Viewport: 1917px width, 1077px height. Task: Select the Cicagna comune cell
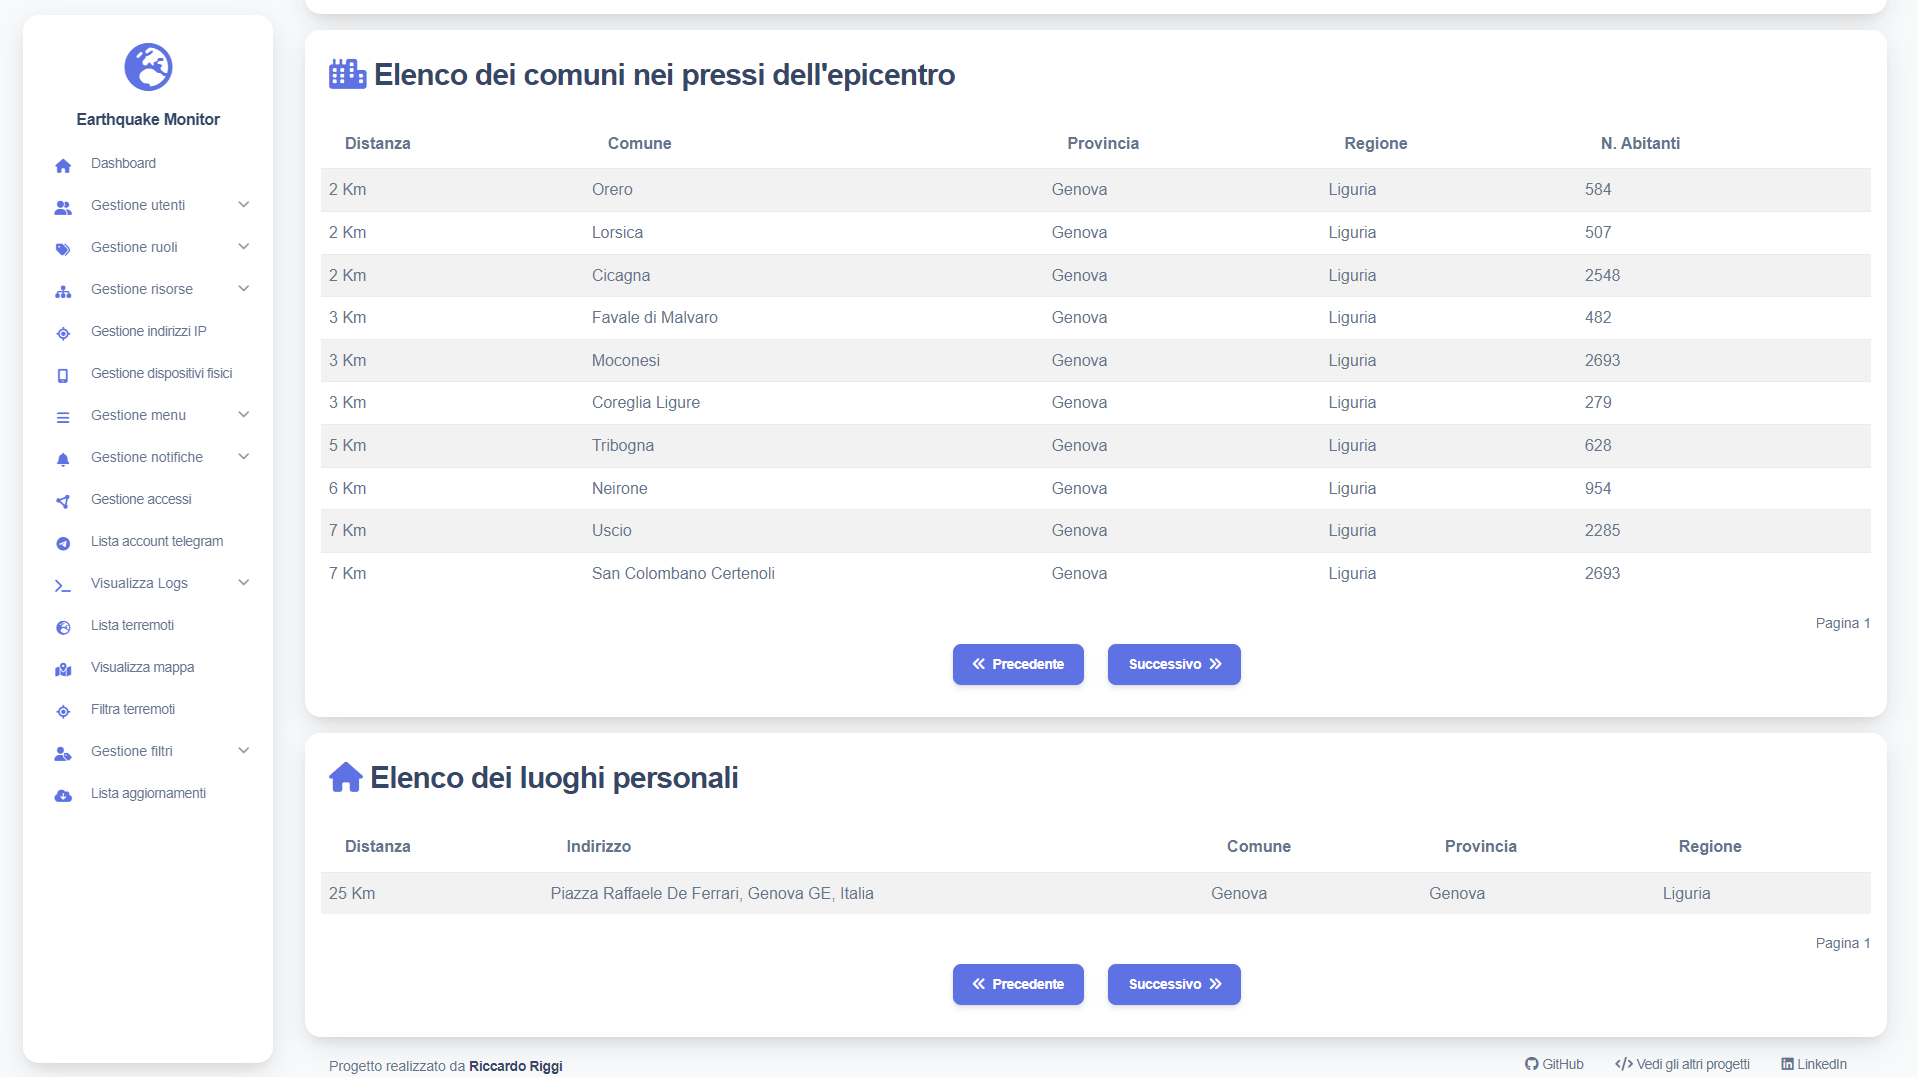click(x=621, y=275)
